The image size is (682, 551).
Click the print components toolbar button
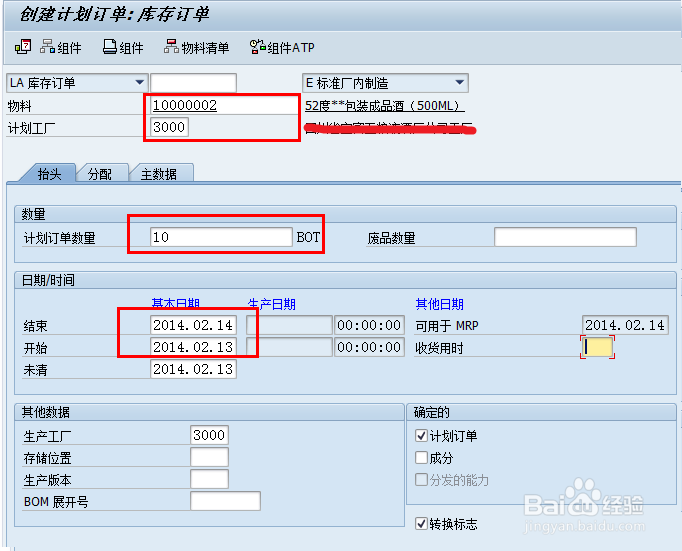coord(123,47)
